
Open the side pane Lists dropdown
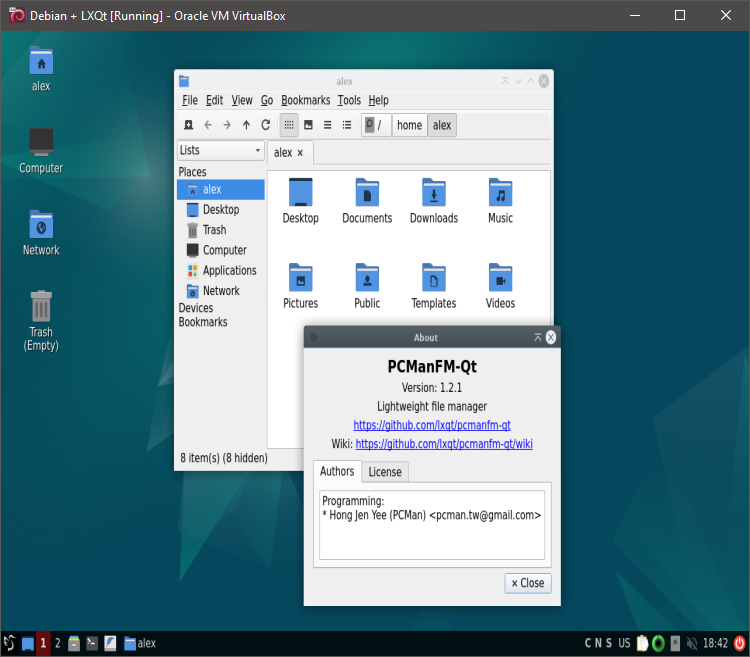point(221,150)
